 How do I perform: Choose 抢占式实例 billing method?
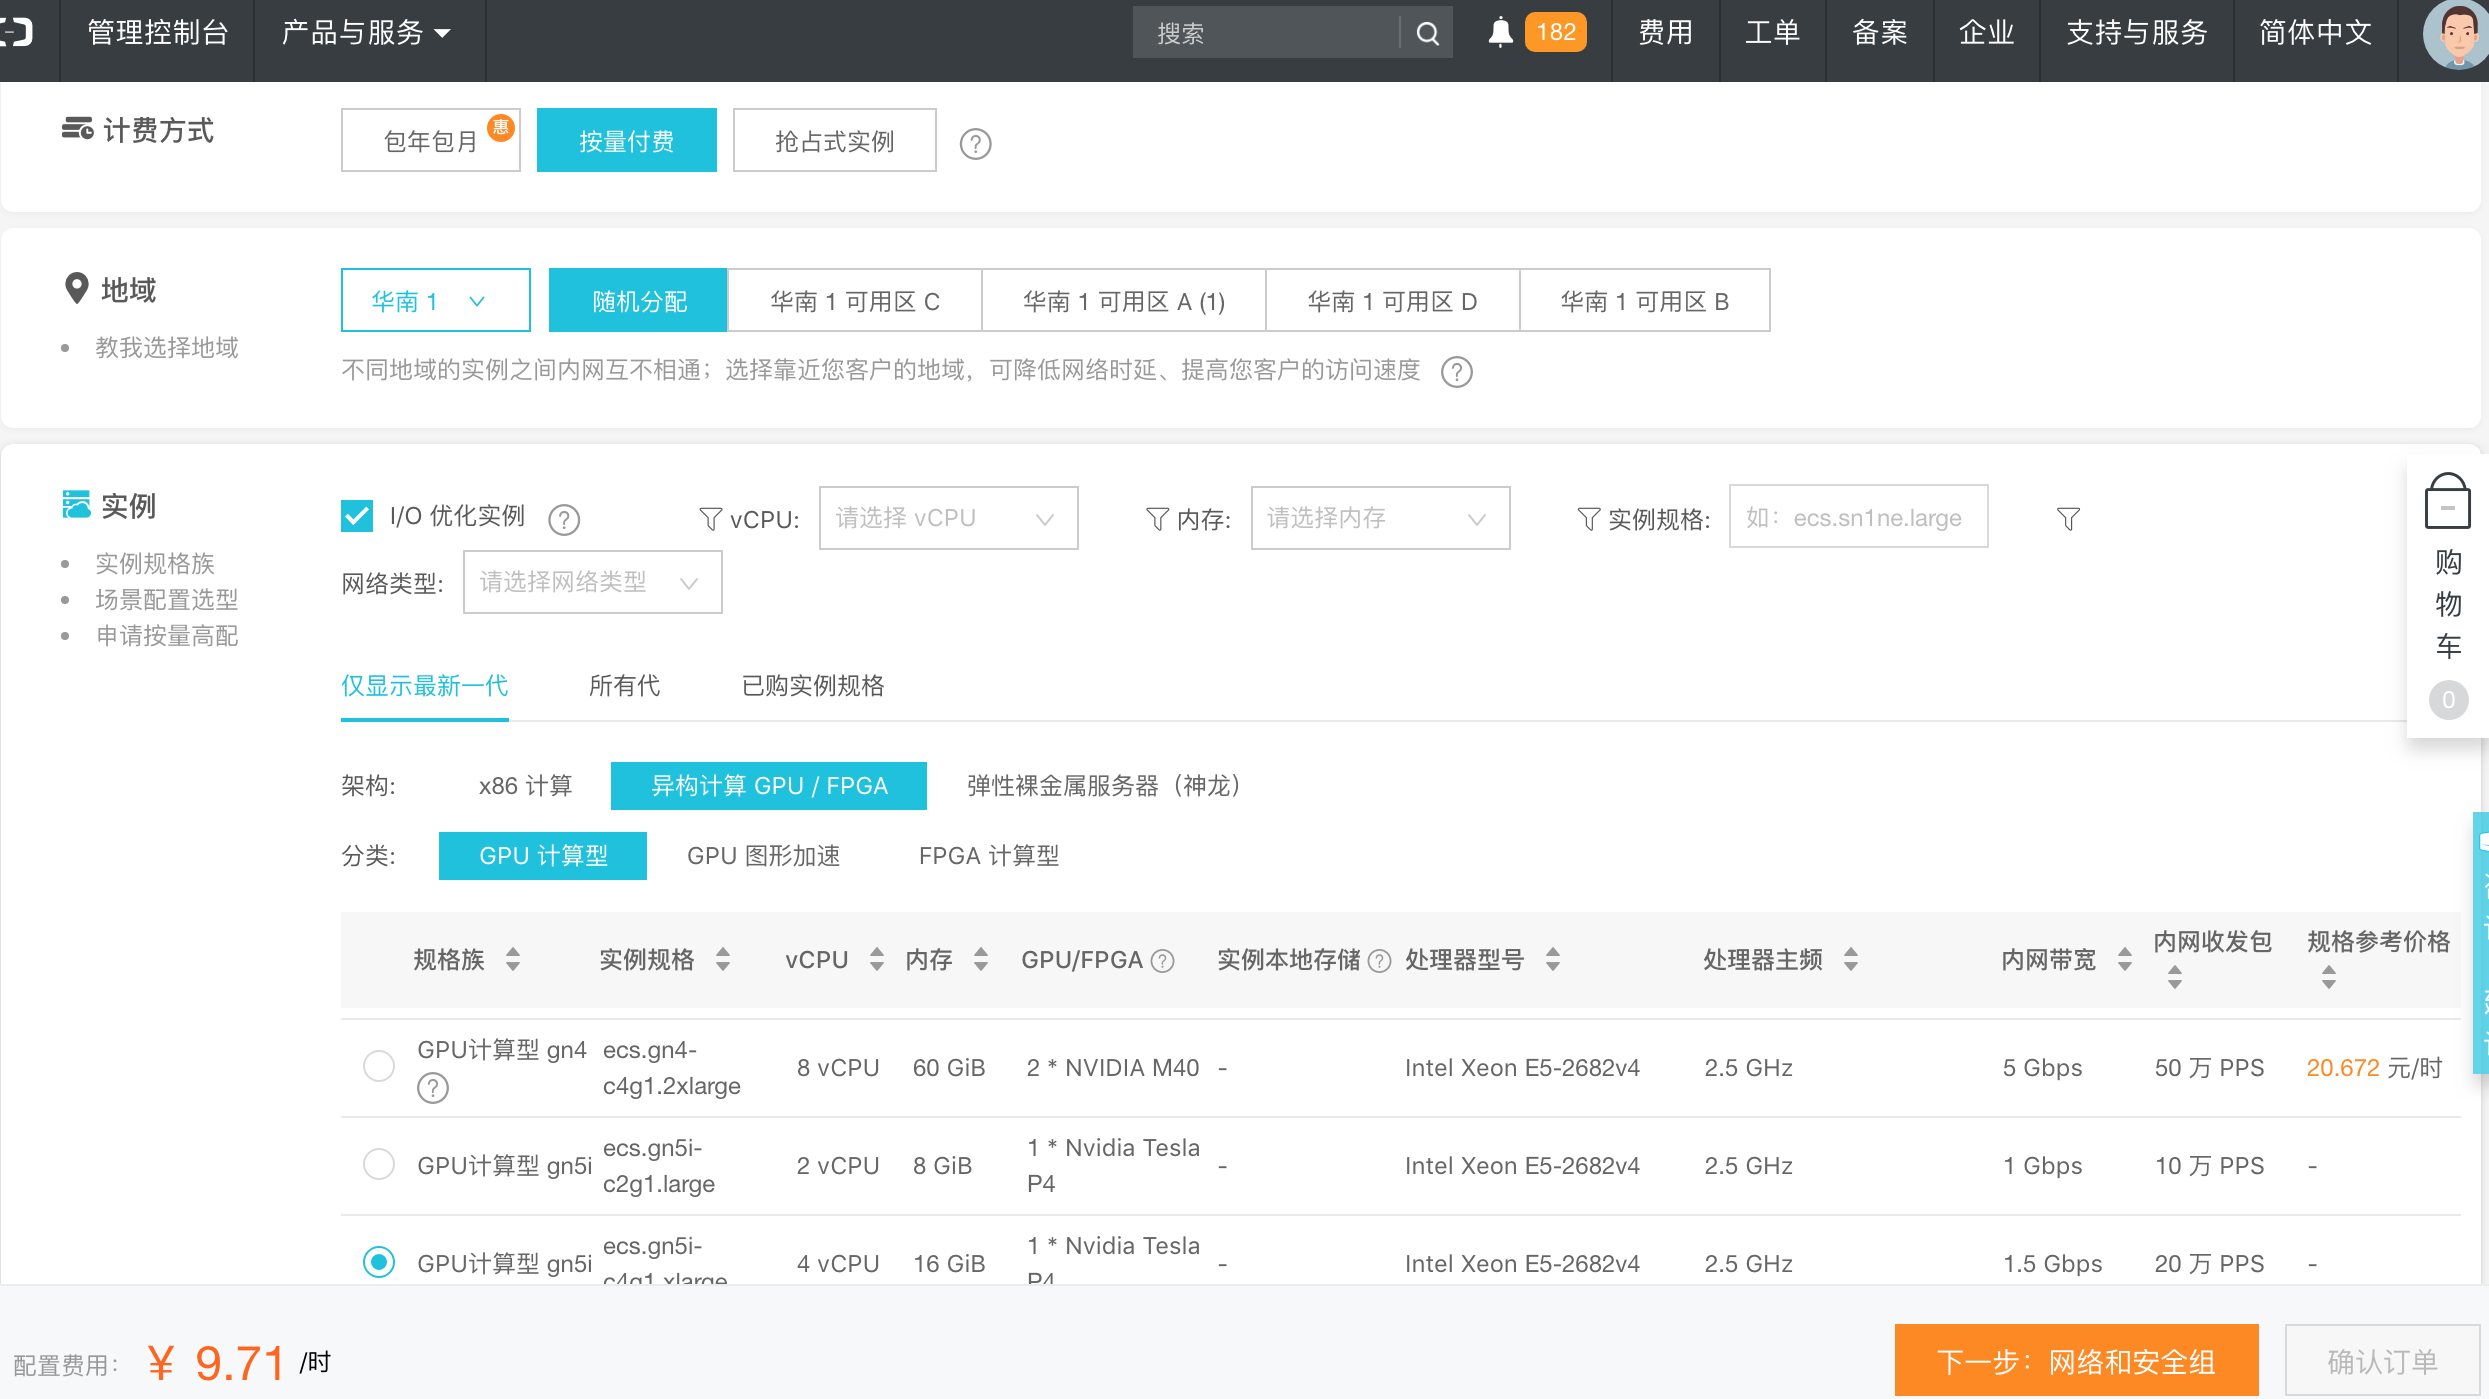click(835, 140)
